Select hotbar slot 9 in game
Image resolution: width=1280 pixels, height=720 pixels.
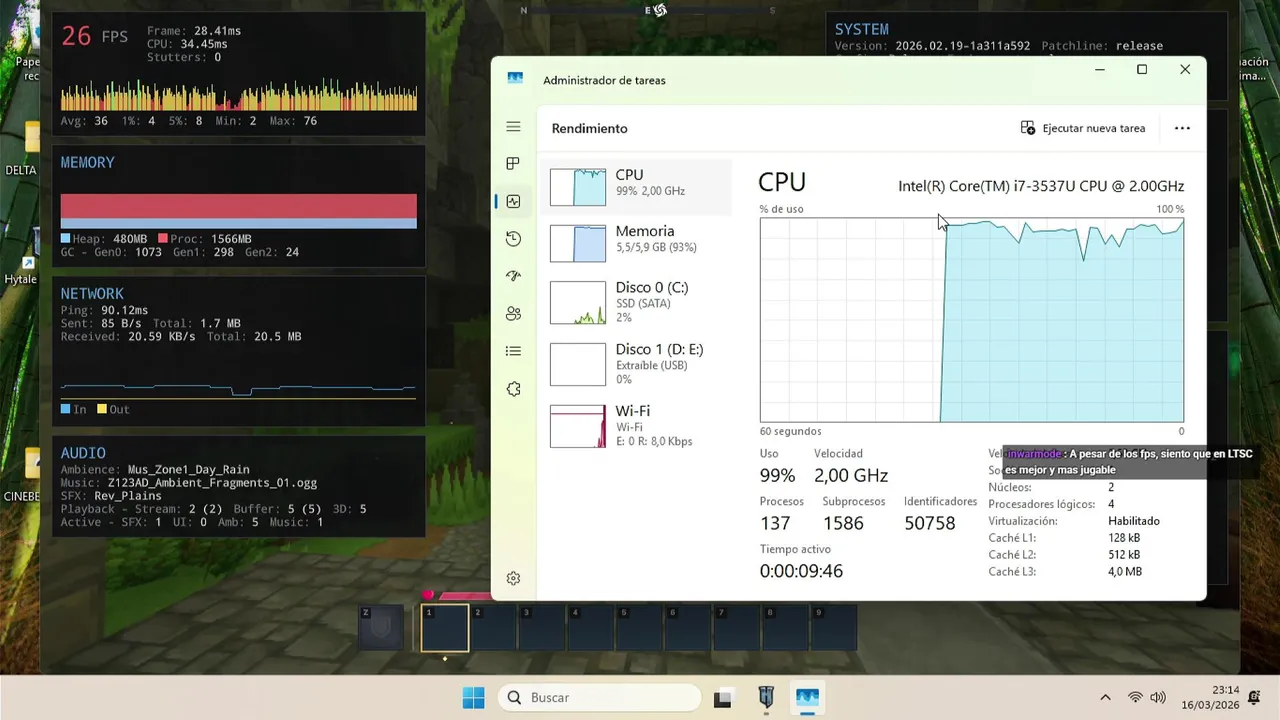pos(834,628)
